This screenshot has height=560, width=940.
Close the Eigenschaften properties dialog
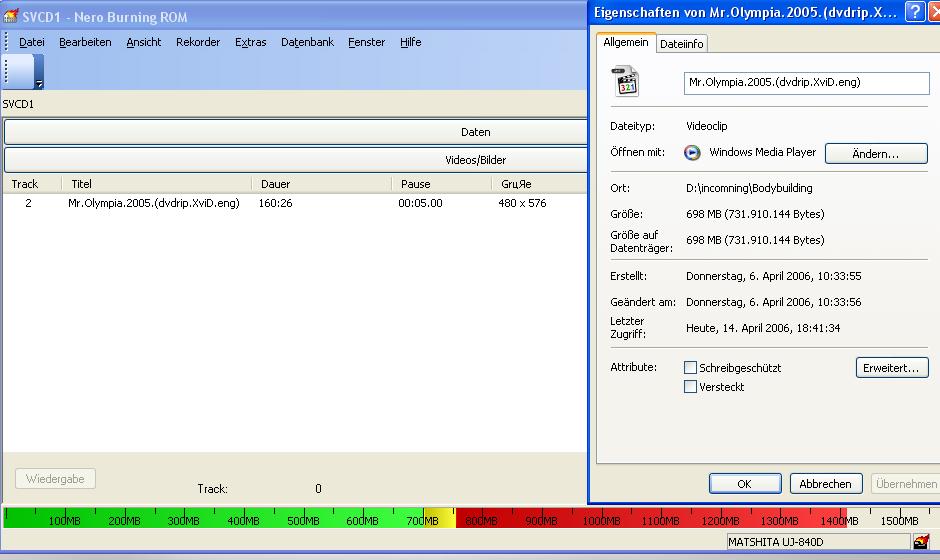pyautogui.click(x=935, y=12)
